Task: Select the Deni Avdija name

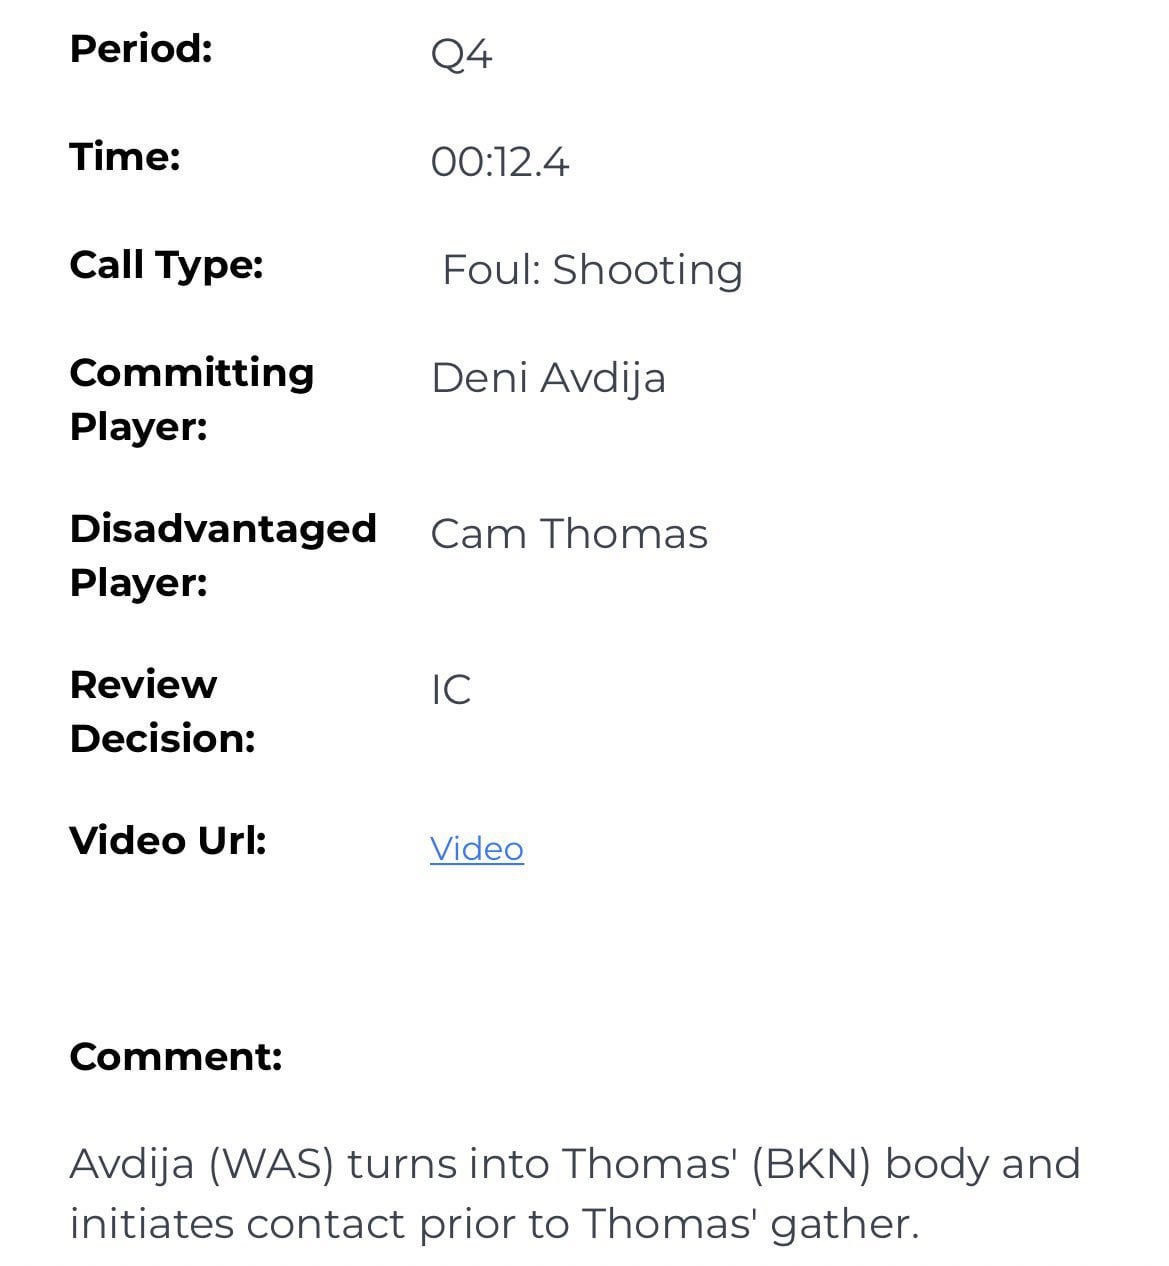Action: click(x=548, y=378)
